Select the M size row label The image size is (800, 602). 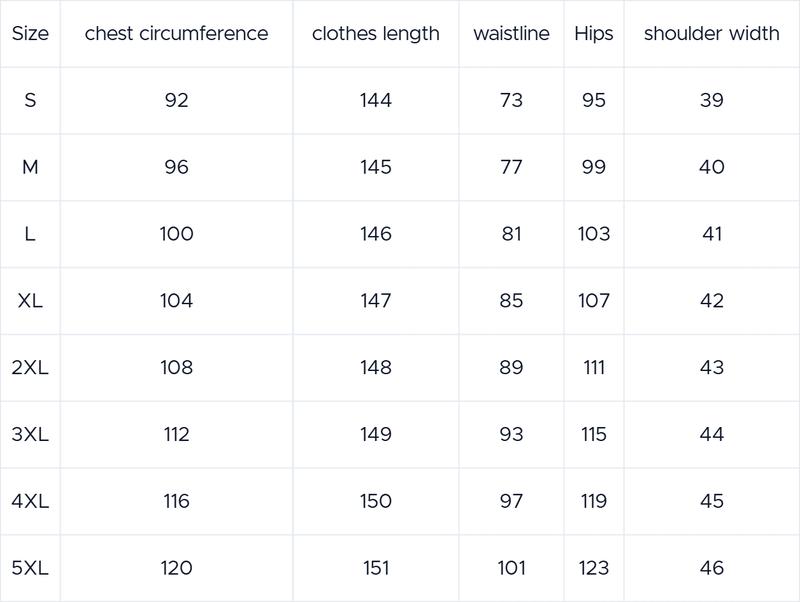pos(30,167)
